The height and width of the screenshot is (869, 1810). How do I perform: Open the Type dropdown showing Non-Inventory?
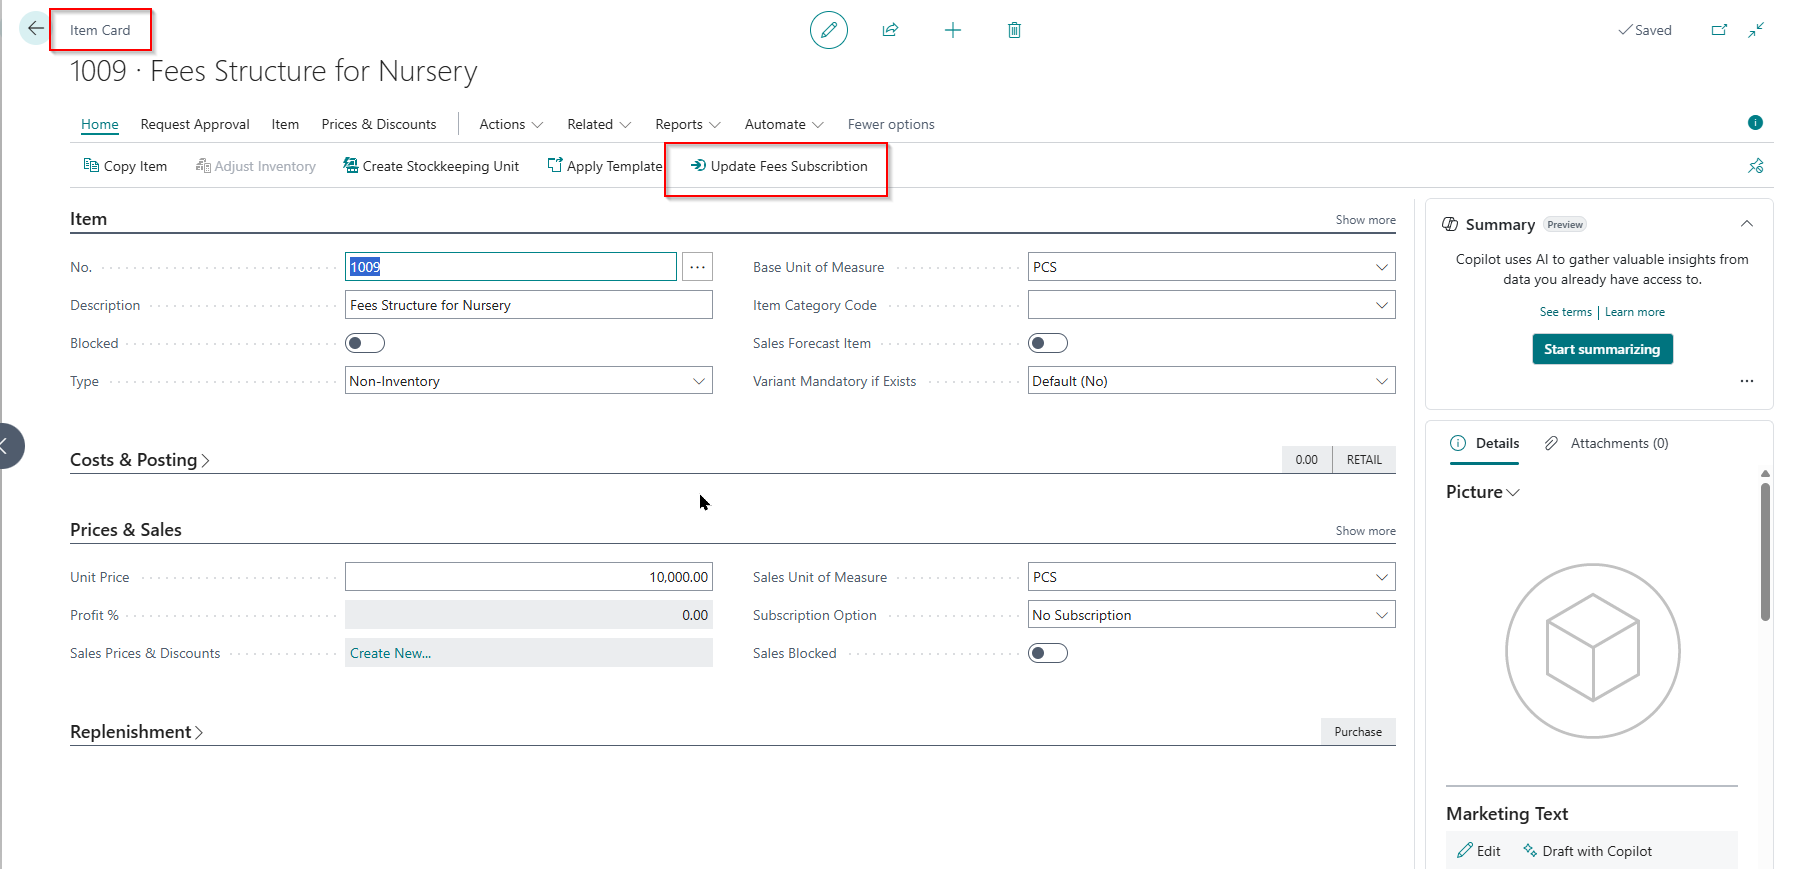click(528, 381)
